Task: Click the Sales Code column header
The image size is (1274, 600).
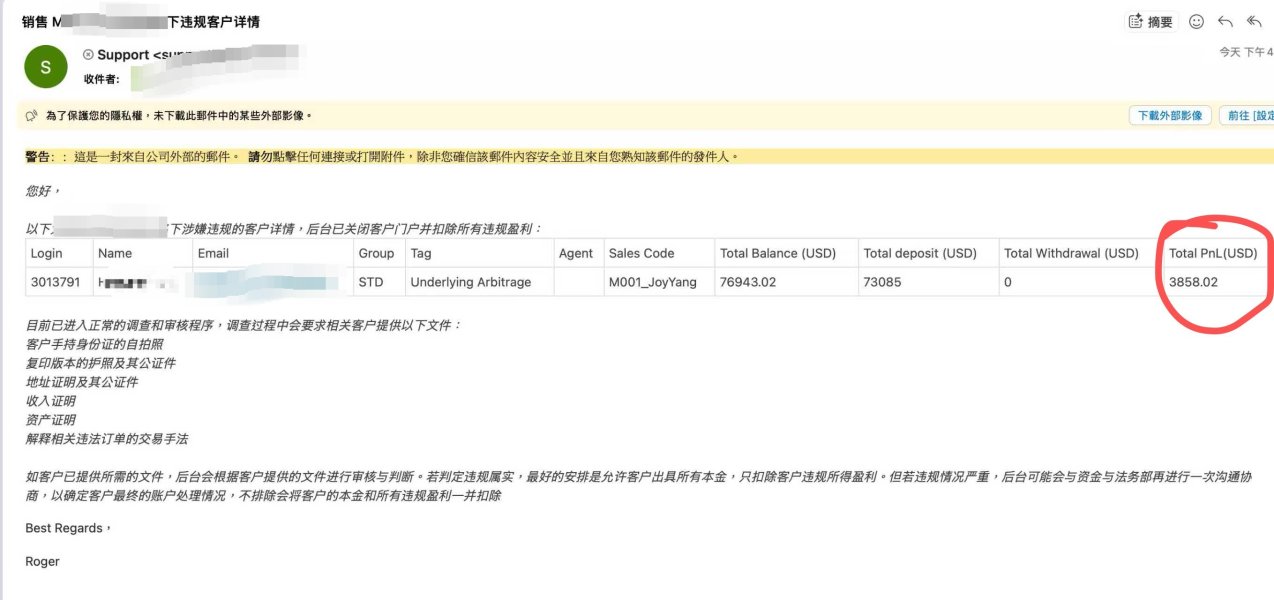Action: (x=642, y=253)
